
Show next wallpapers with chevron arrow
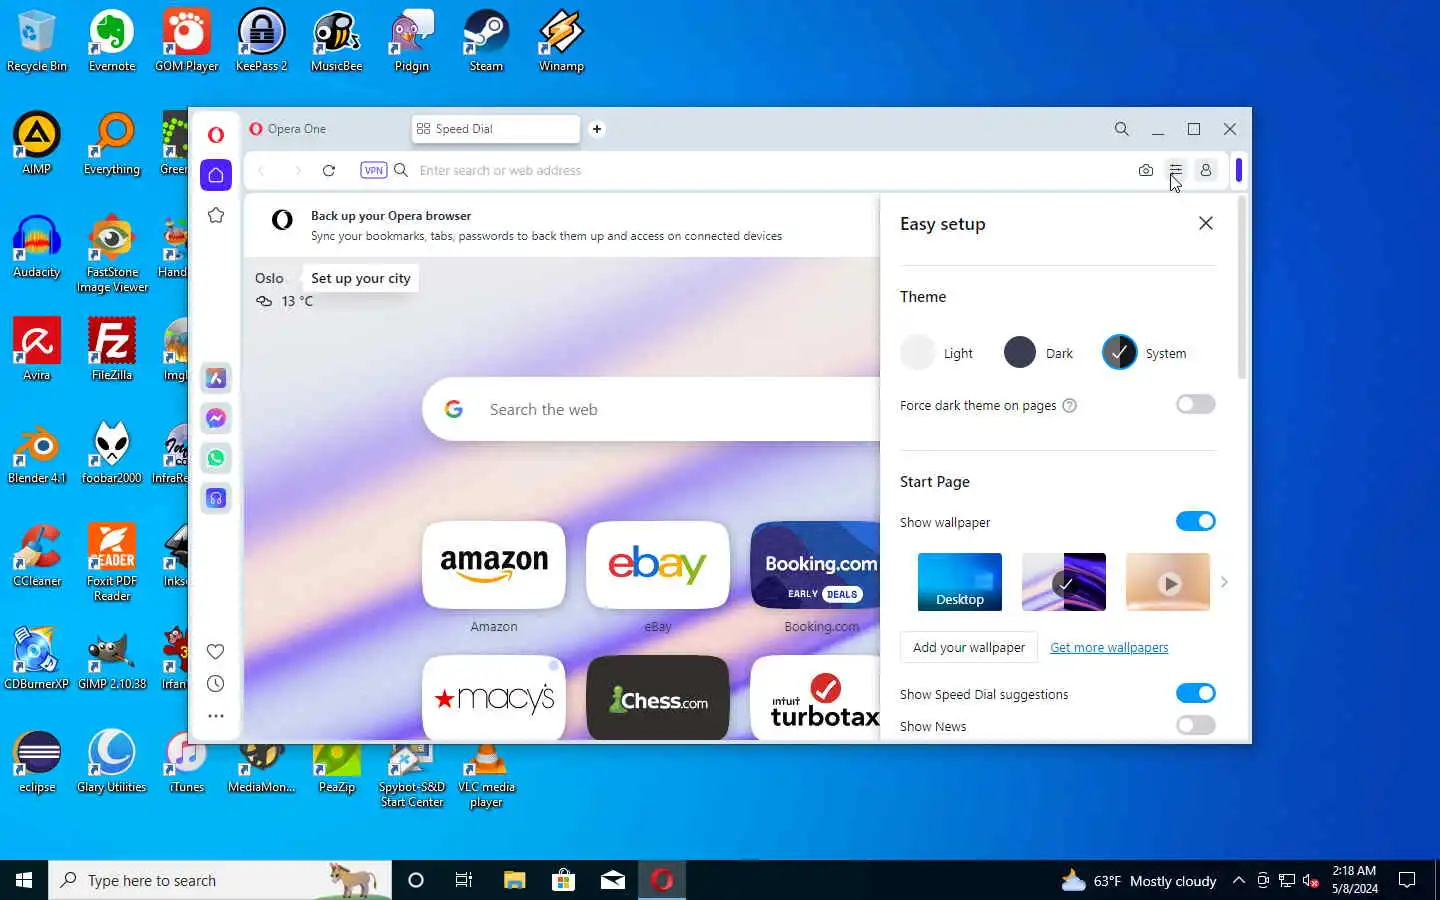tap(1224, 582)
